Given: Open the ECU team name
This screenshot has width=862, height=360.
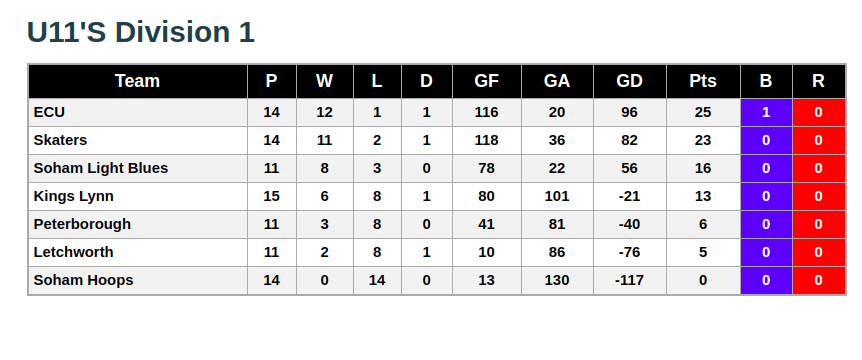Looking at the screenshot, I should tap(49, 112).
